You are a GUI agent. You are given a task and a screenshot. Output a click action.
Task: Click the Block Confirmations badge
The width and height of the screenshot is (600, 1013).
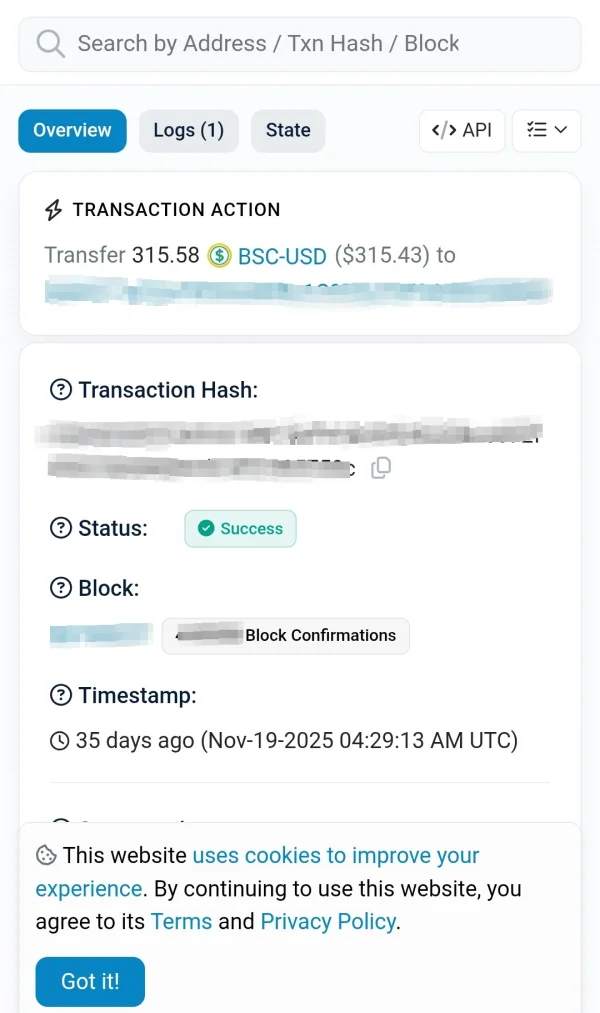click(286, 635)
